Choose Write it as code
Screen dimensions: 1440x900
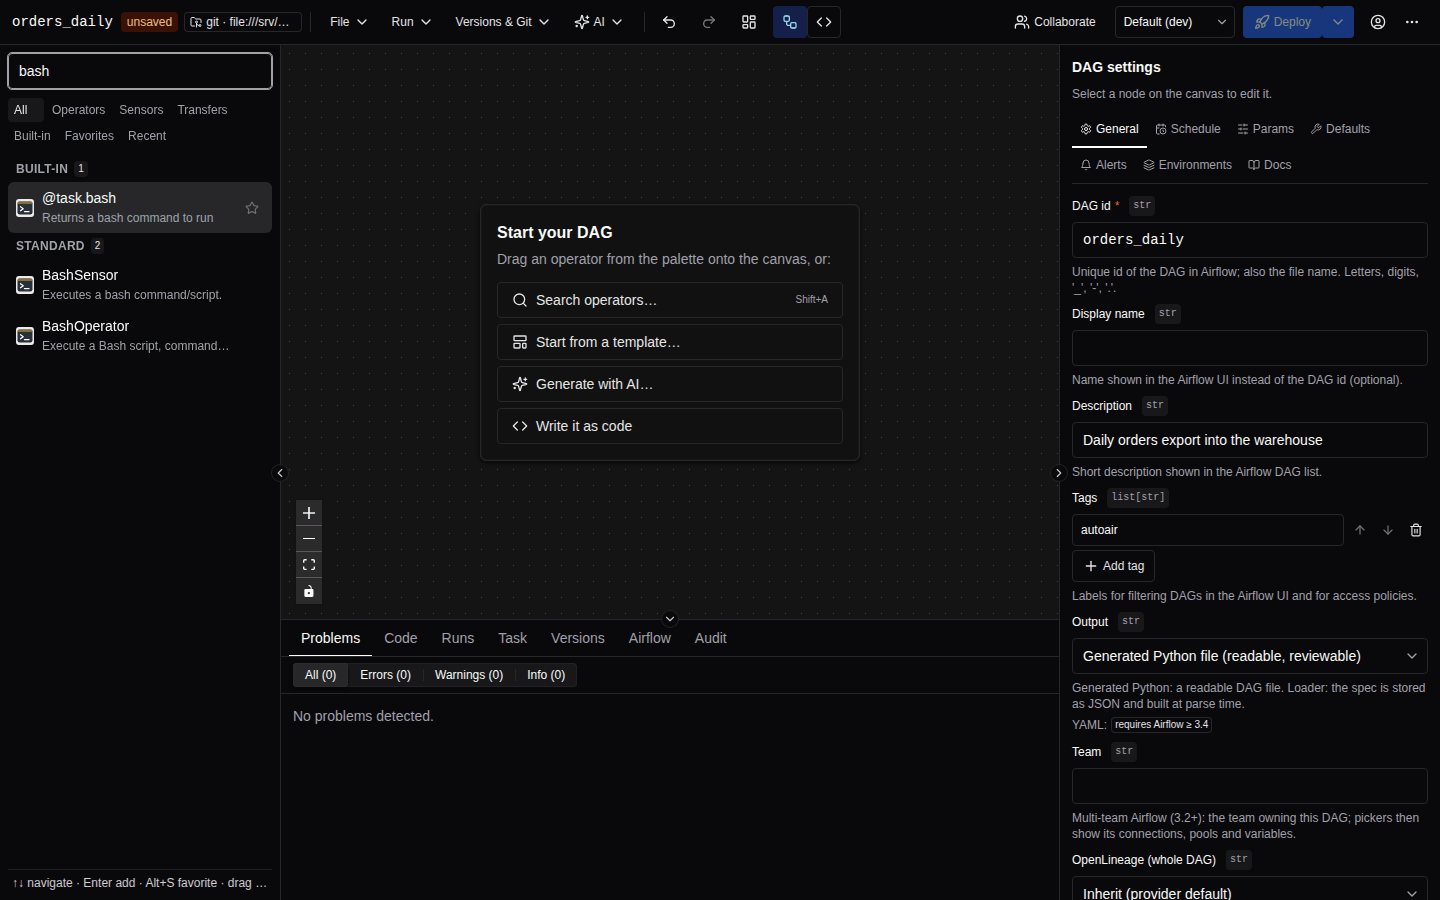(670, 426)
